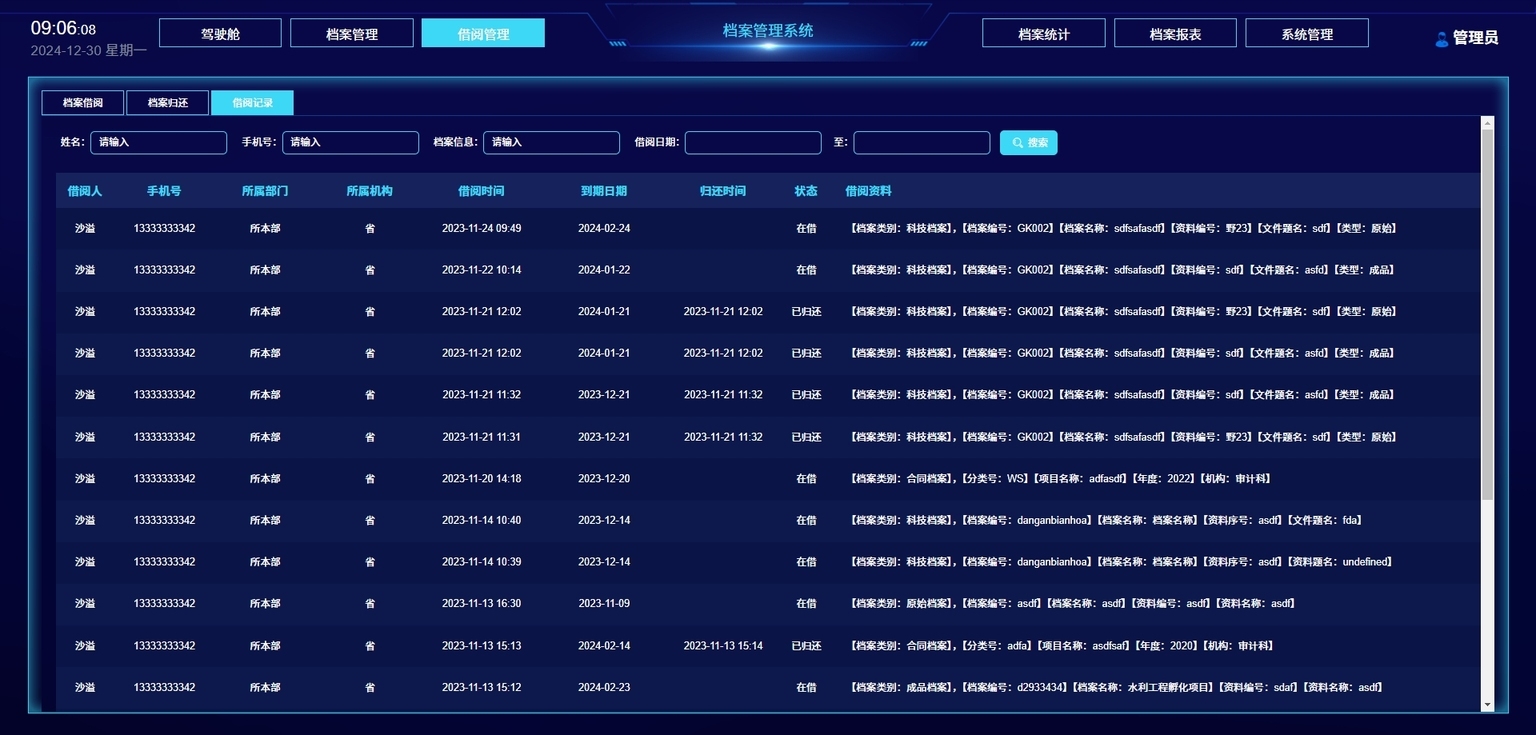Screen dimensions: 1536x735
Task: Click due date 2023-11-09
Action: pyautogui.click(x=604, y=604)
